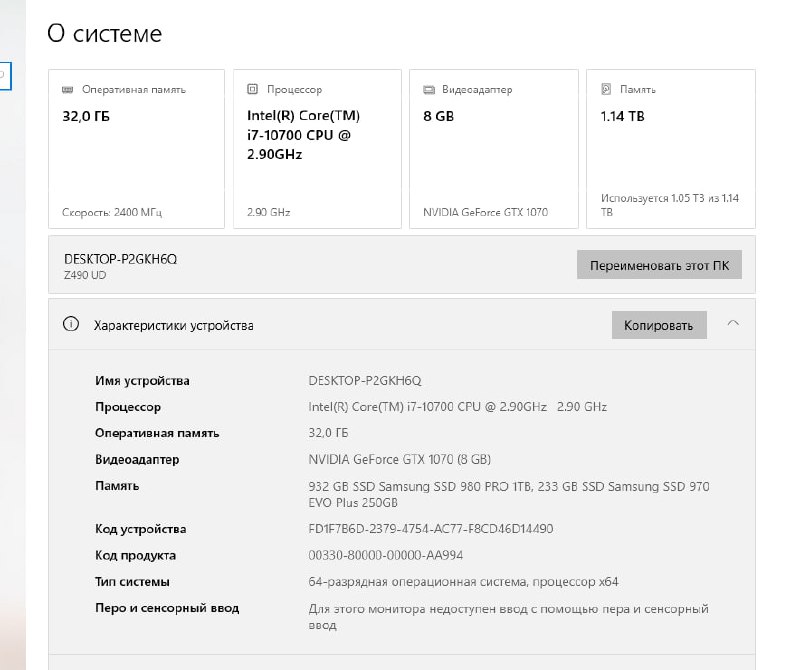Image resolution: width=800 pixels, height=670 pixels.
Task: Click the FD1F7B6D-2379-4754 device ID value
Action: [x=431, y=529]
